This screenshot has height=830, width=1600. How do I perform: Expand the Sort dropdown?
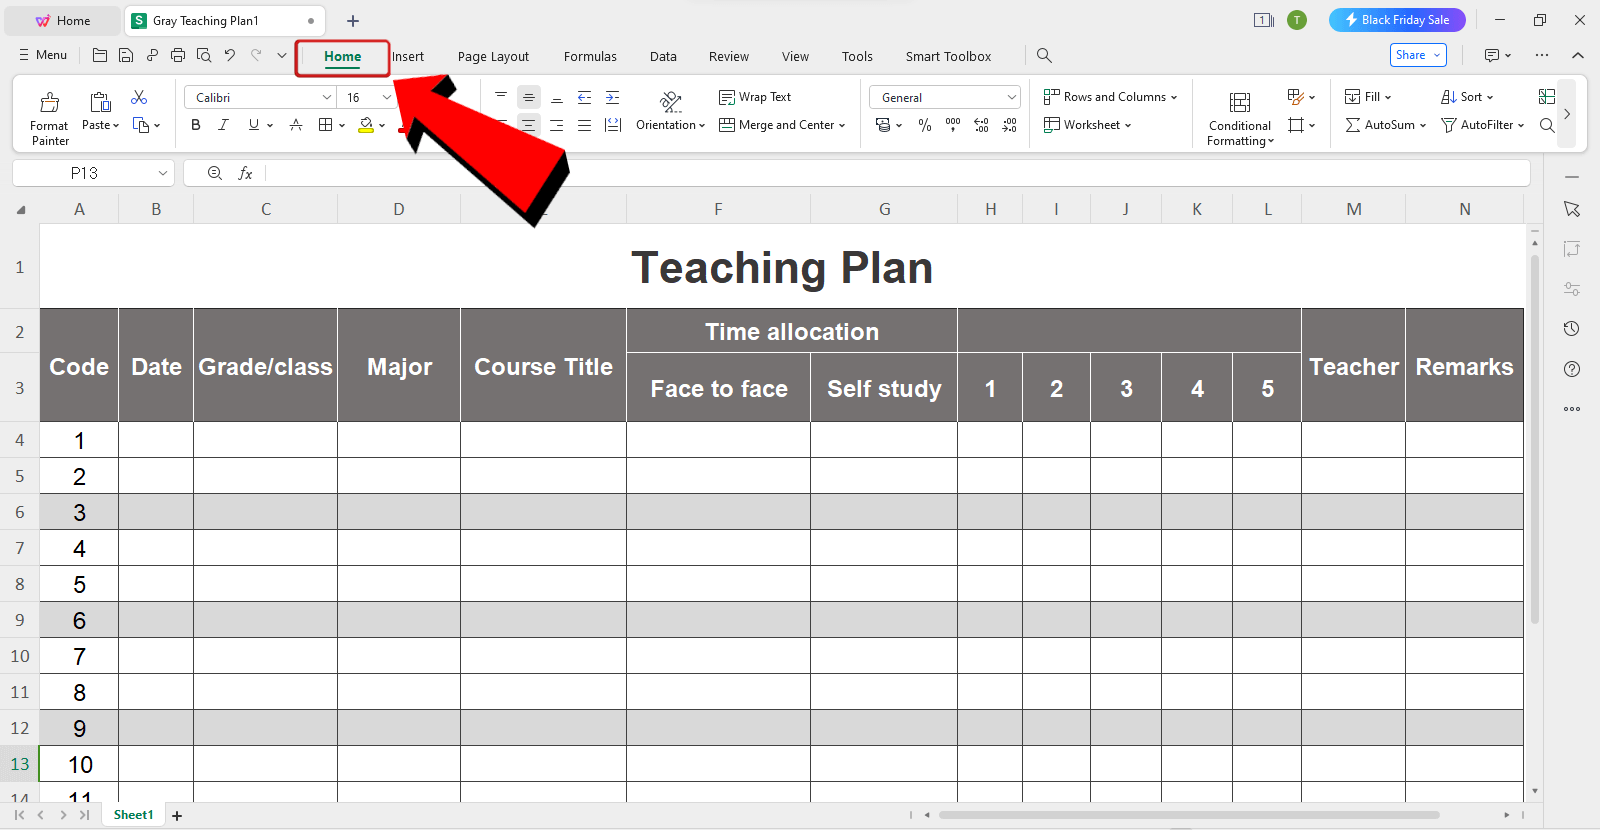[x=1490, y=97]
